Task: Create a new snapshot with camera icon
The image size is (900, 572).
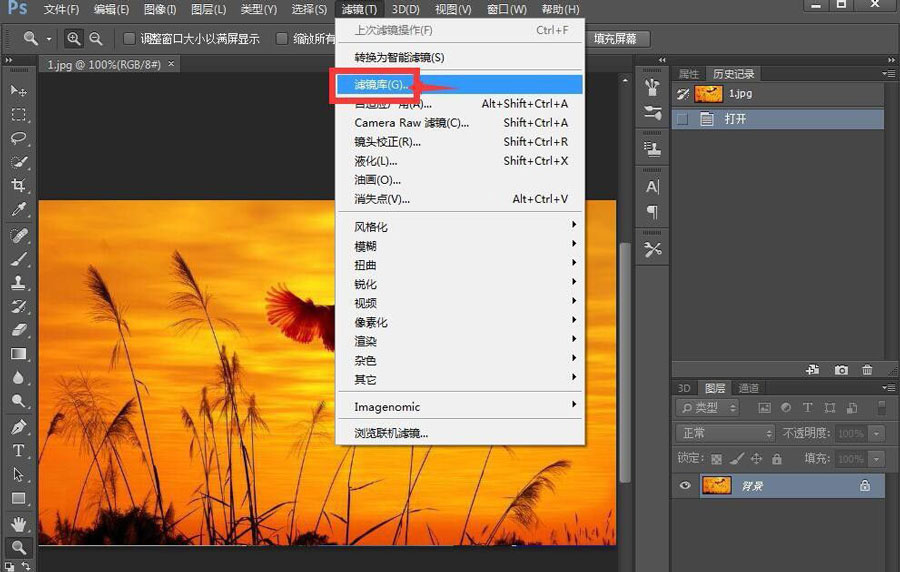Action: point(842,370)
